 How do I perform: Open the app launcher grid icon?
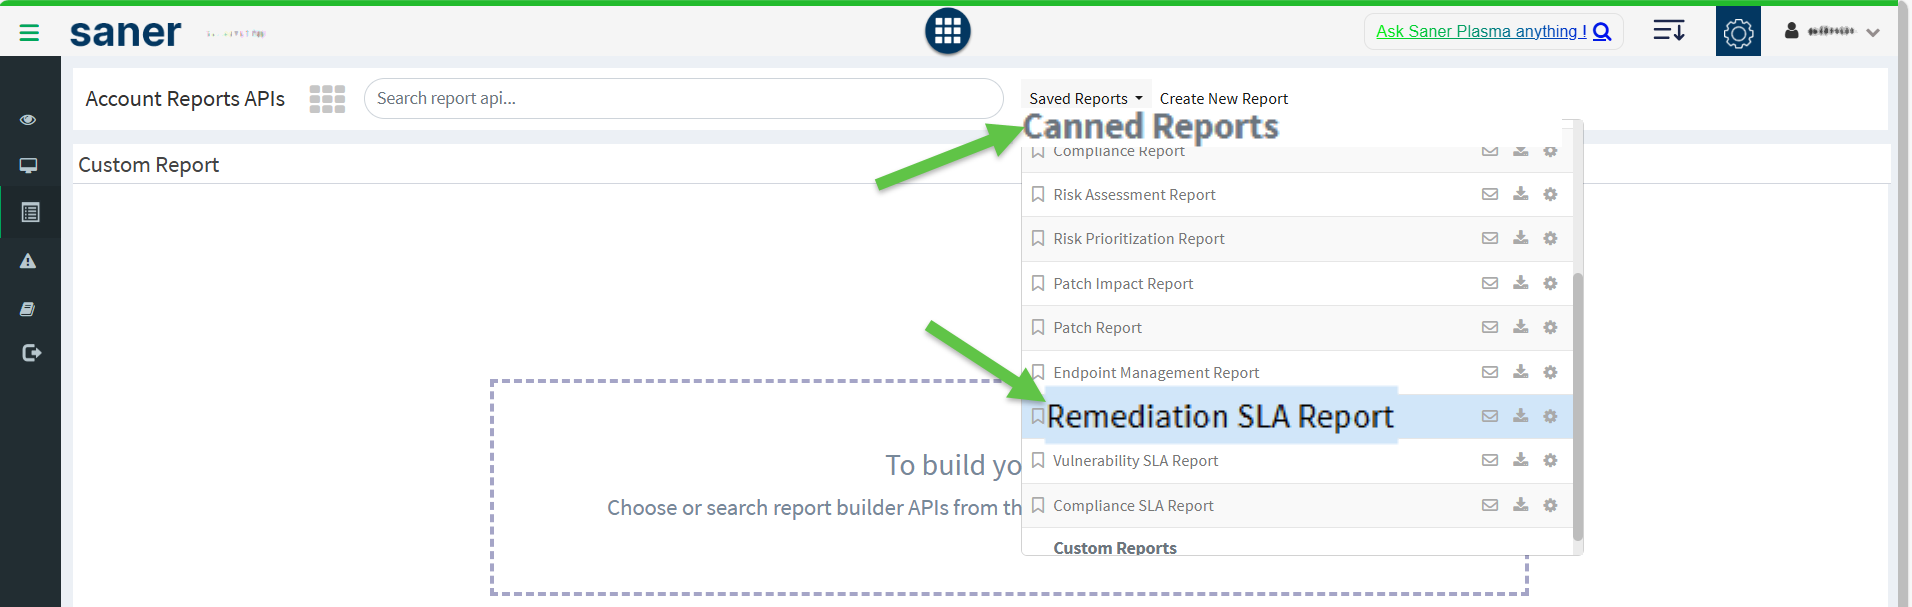pos(947,31)
